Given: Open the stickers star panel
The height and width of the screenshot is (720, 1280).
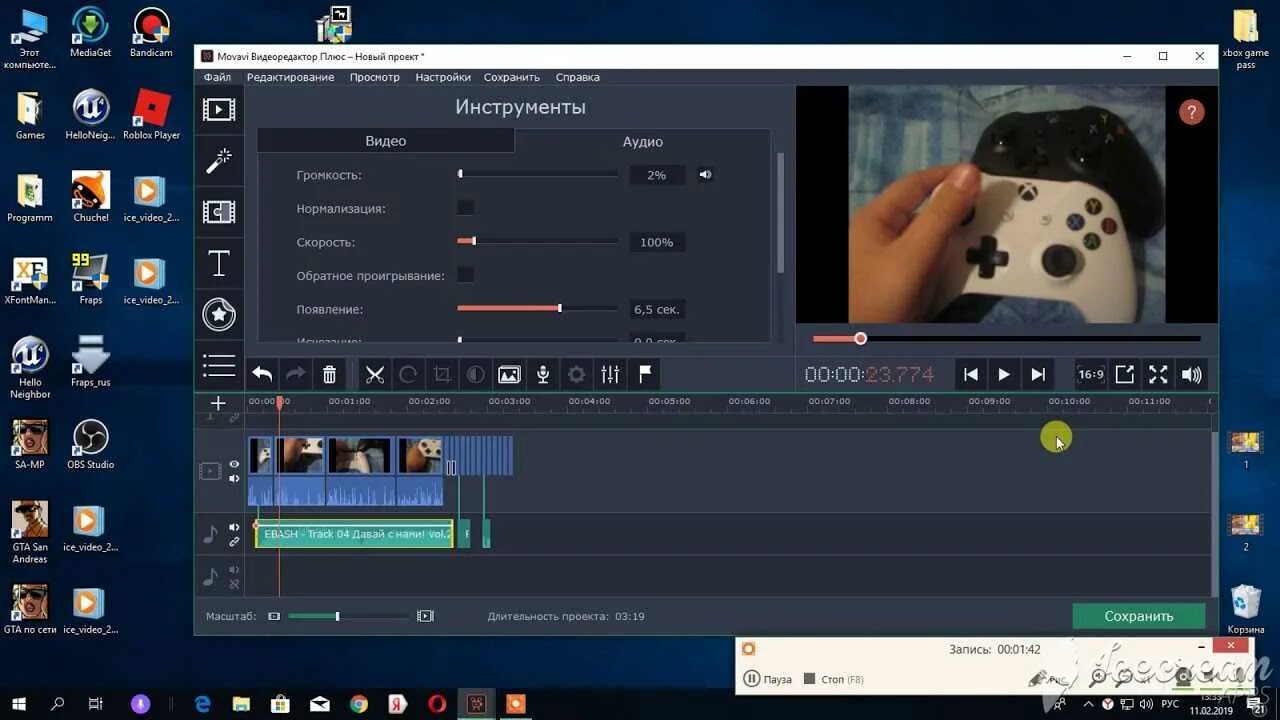Looking at the screenshot, I should [x=219, y=315].
